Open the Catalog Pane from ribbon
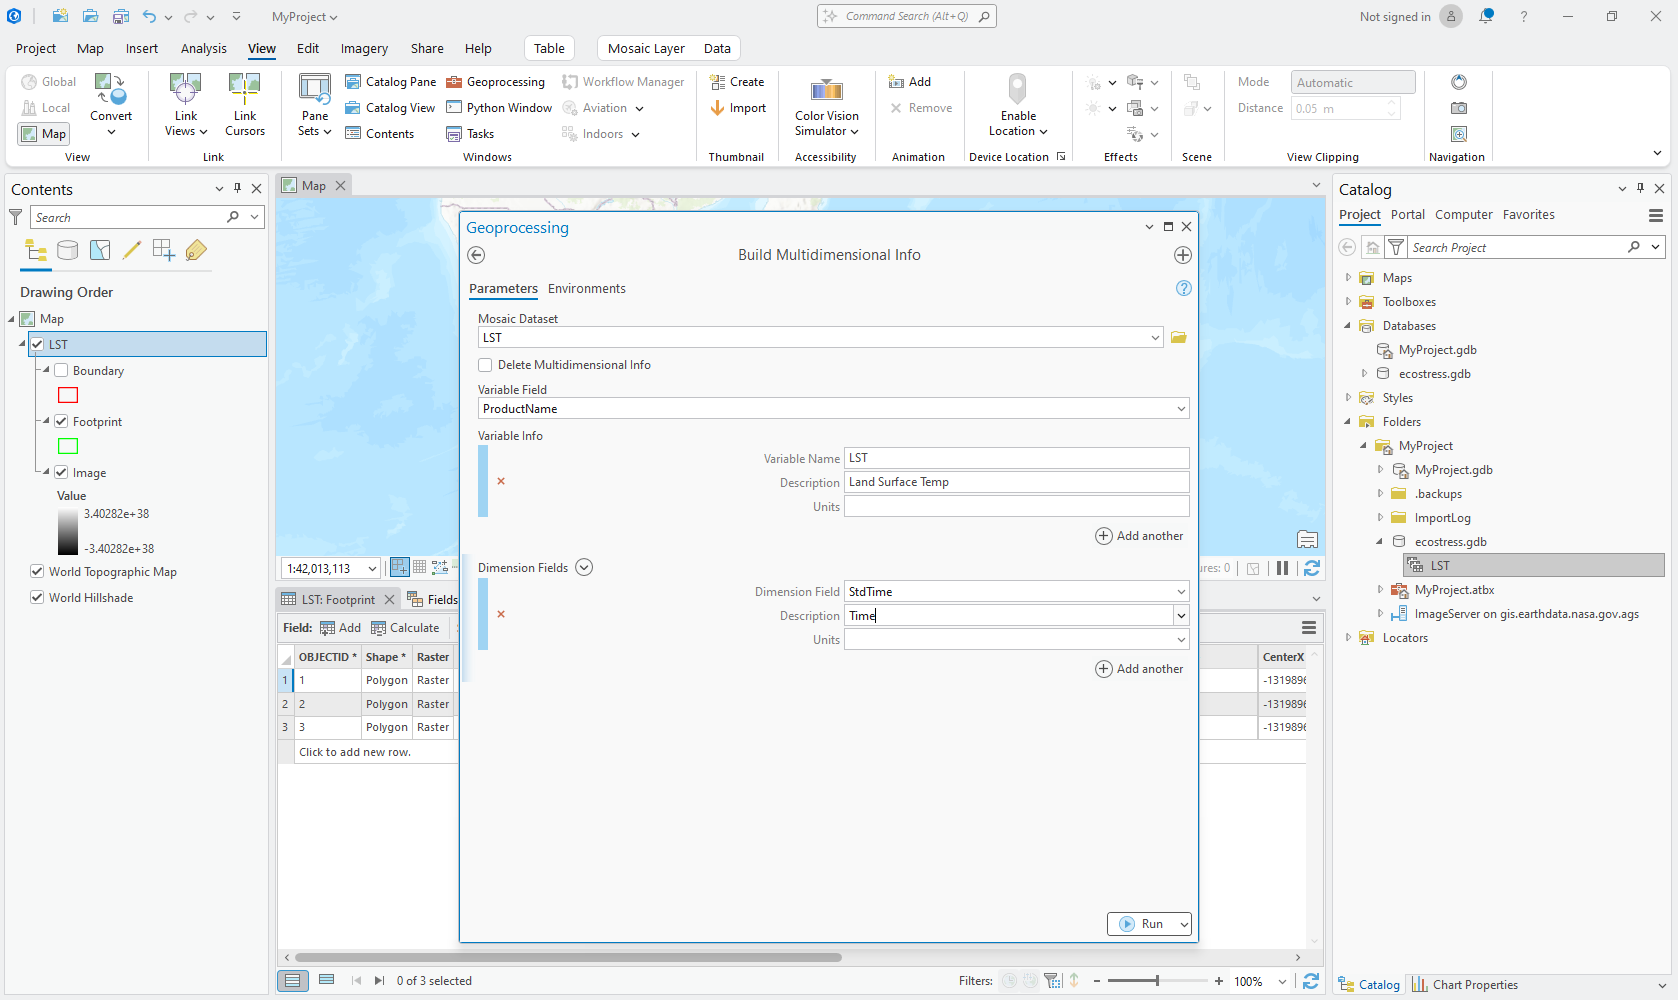This screenshot has width=1678, height=1000. (391, 82)
